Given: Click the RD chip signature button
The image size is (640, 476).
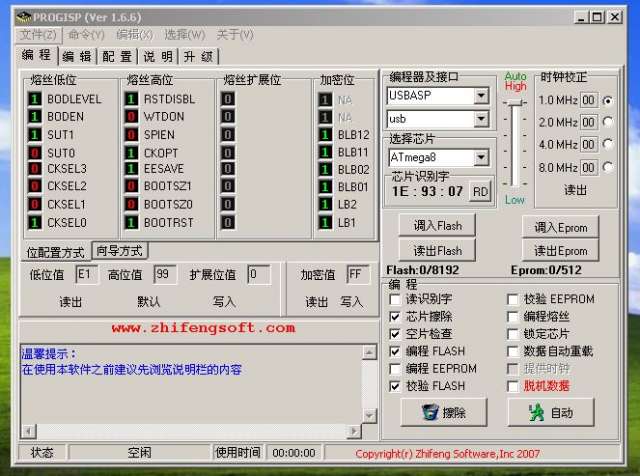Looking at the screenshot, I should (x=480, y=191).
